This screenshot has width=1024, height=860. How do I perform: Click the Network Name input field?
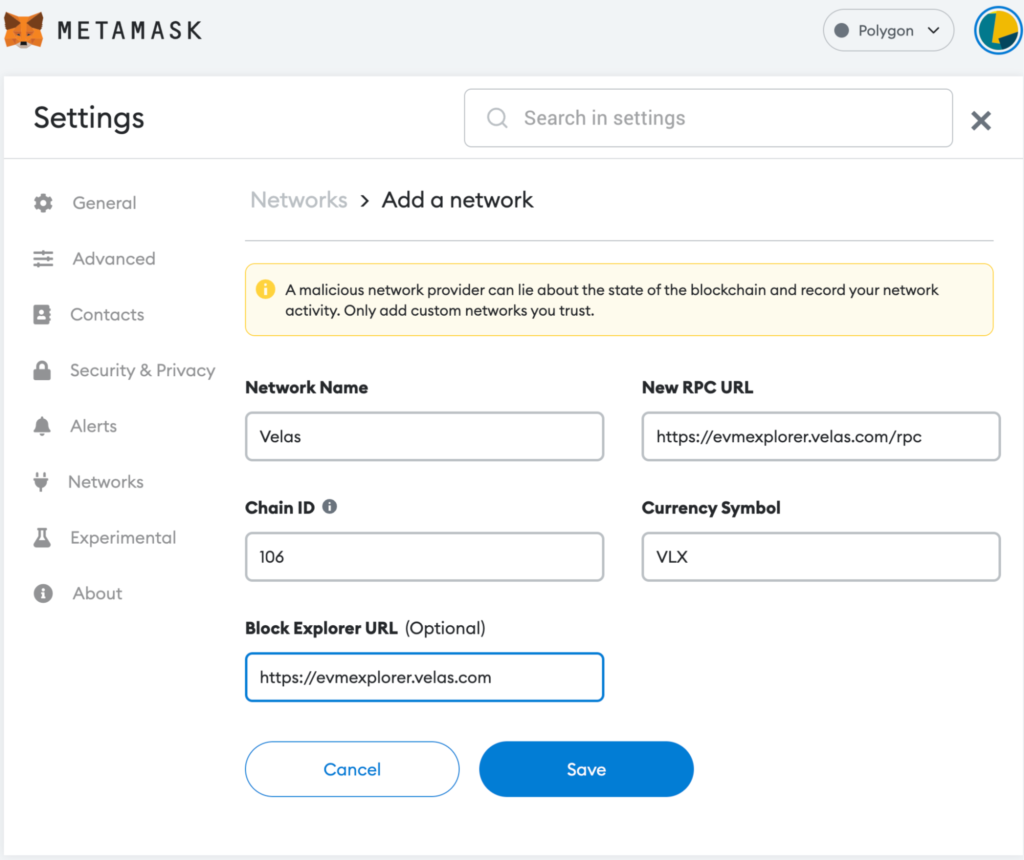(424, 437)
